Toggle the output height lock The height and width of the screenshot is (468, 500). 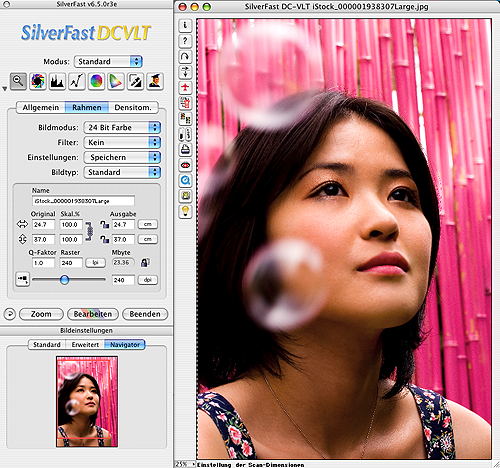click(105, 239)
